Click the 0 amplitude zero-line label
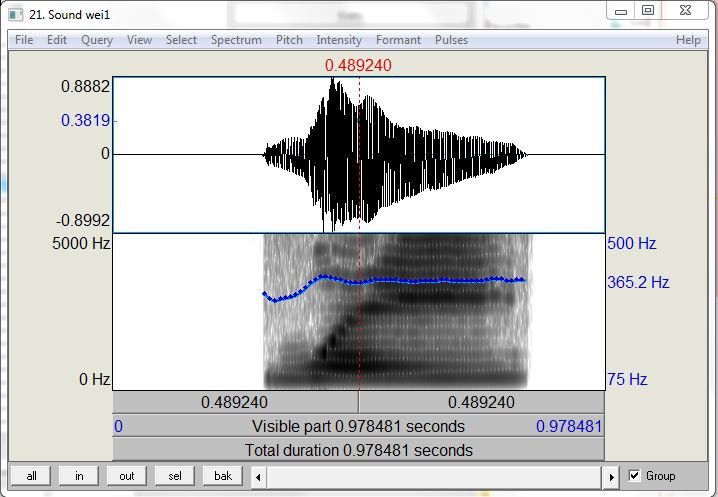This screenshot has height=497, width=718. click(x=105, y=153)
